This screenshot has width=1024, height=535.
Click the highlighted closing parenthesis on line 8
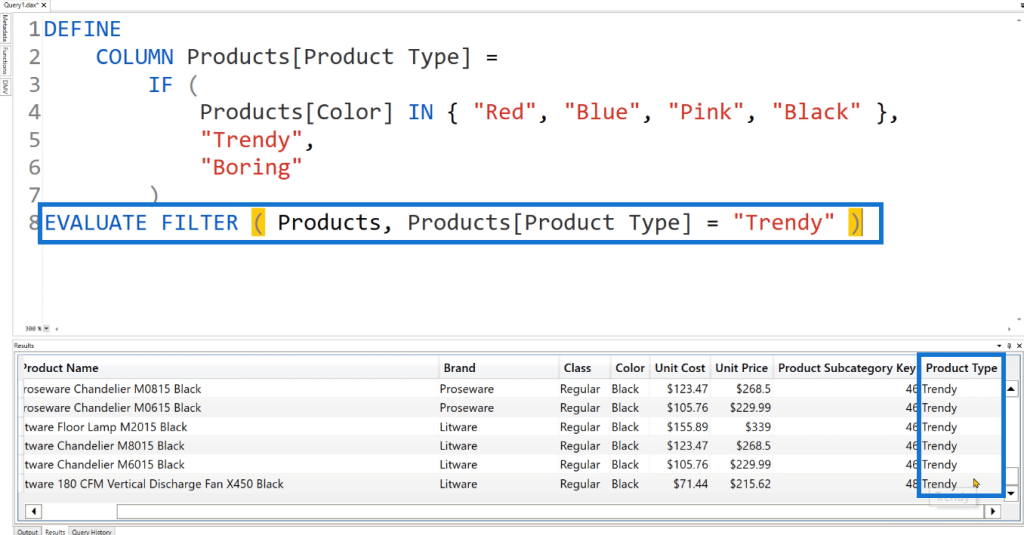coord(855,223)
